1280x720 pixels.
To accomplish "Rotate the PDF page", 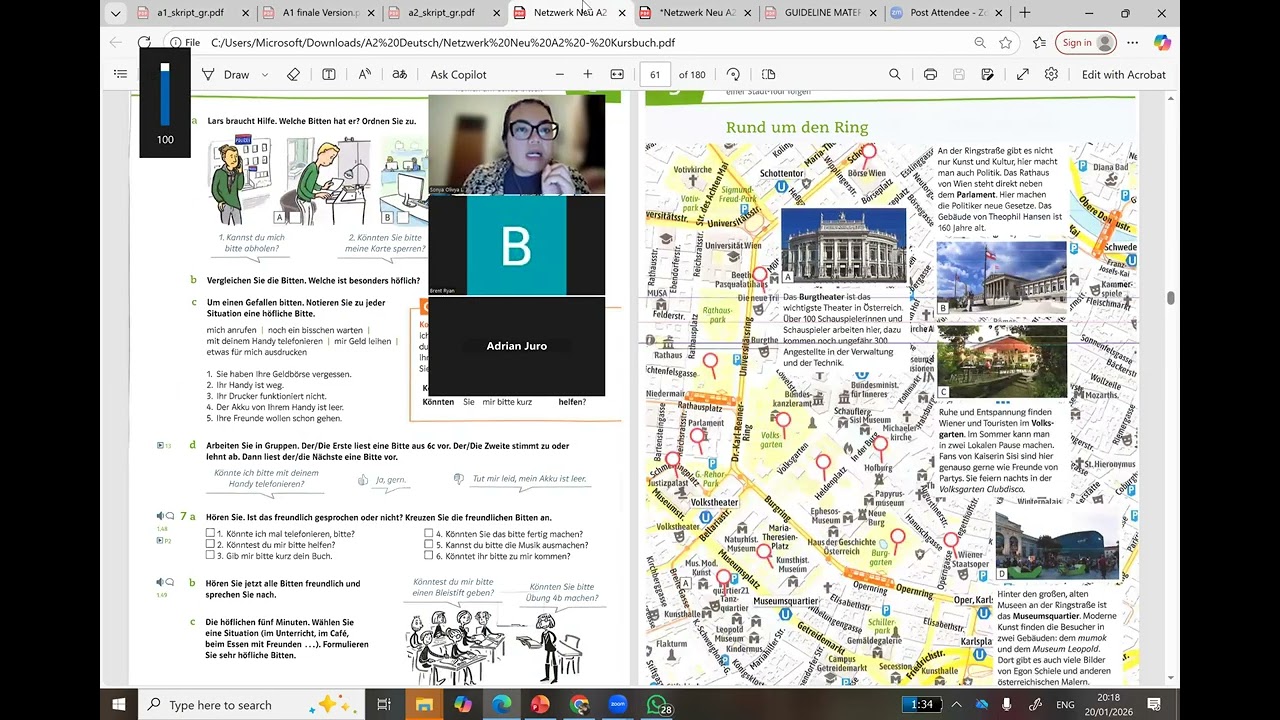I will [733, 74].
